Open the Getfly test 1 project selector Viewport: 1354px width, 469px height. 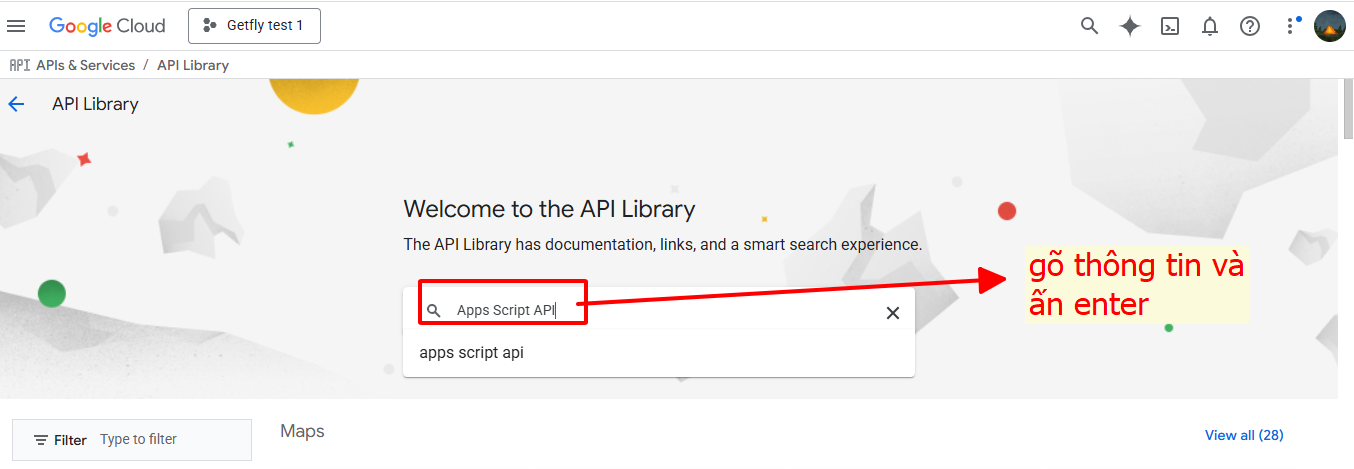coord(254,26)
